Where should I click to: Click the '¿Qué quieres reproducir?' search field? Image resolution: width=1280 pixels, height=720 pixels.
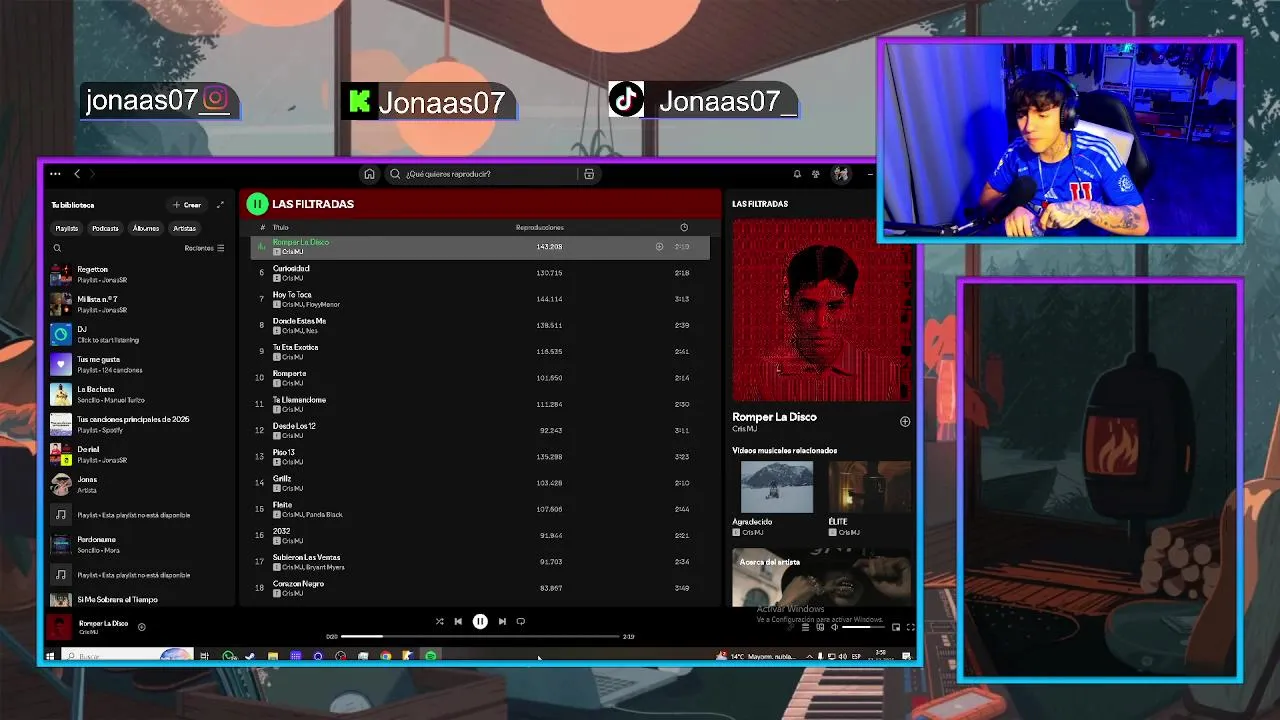coord(481,174)
